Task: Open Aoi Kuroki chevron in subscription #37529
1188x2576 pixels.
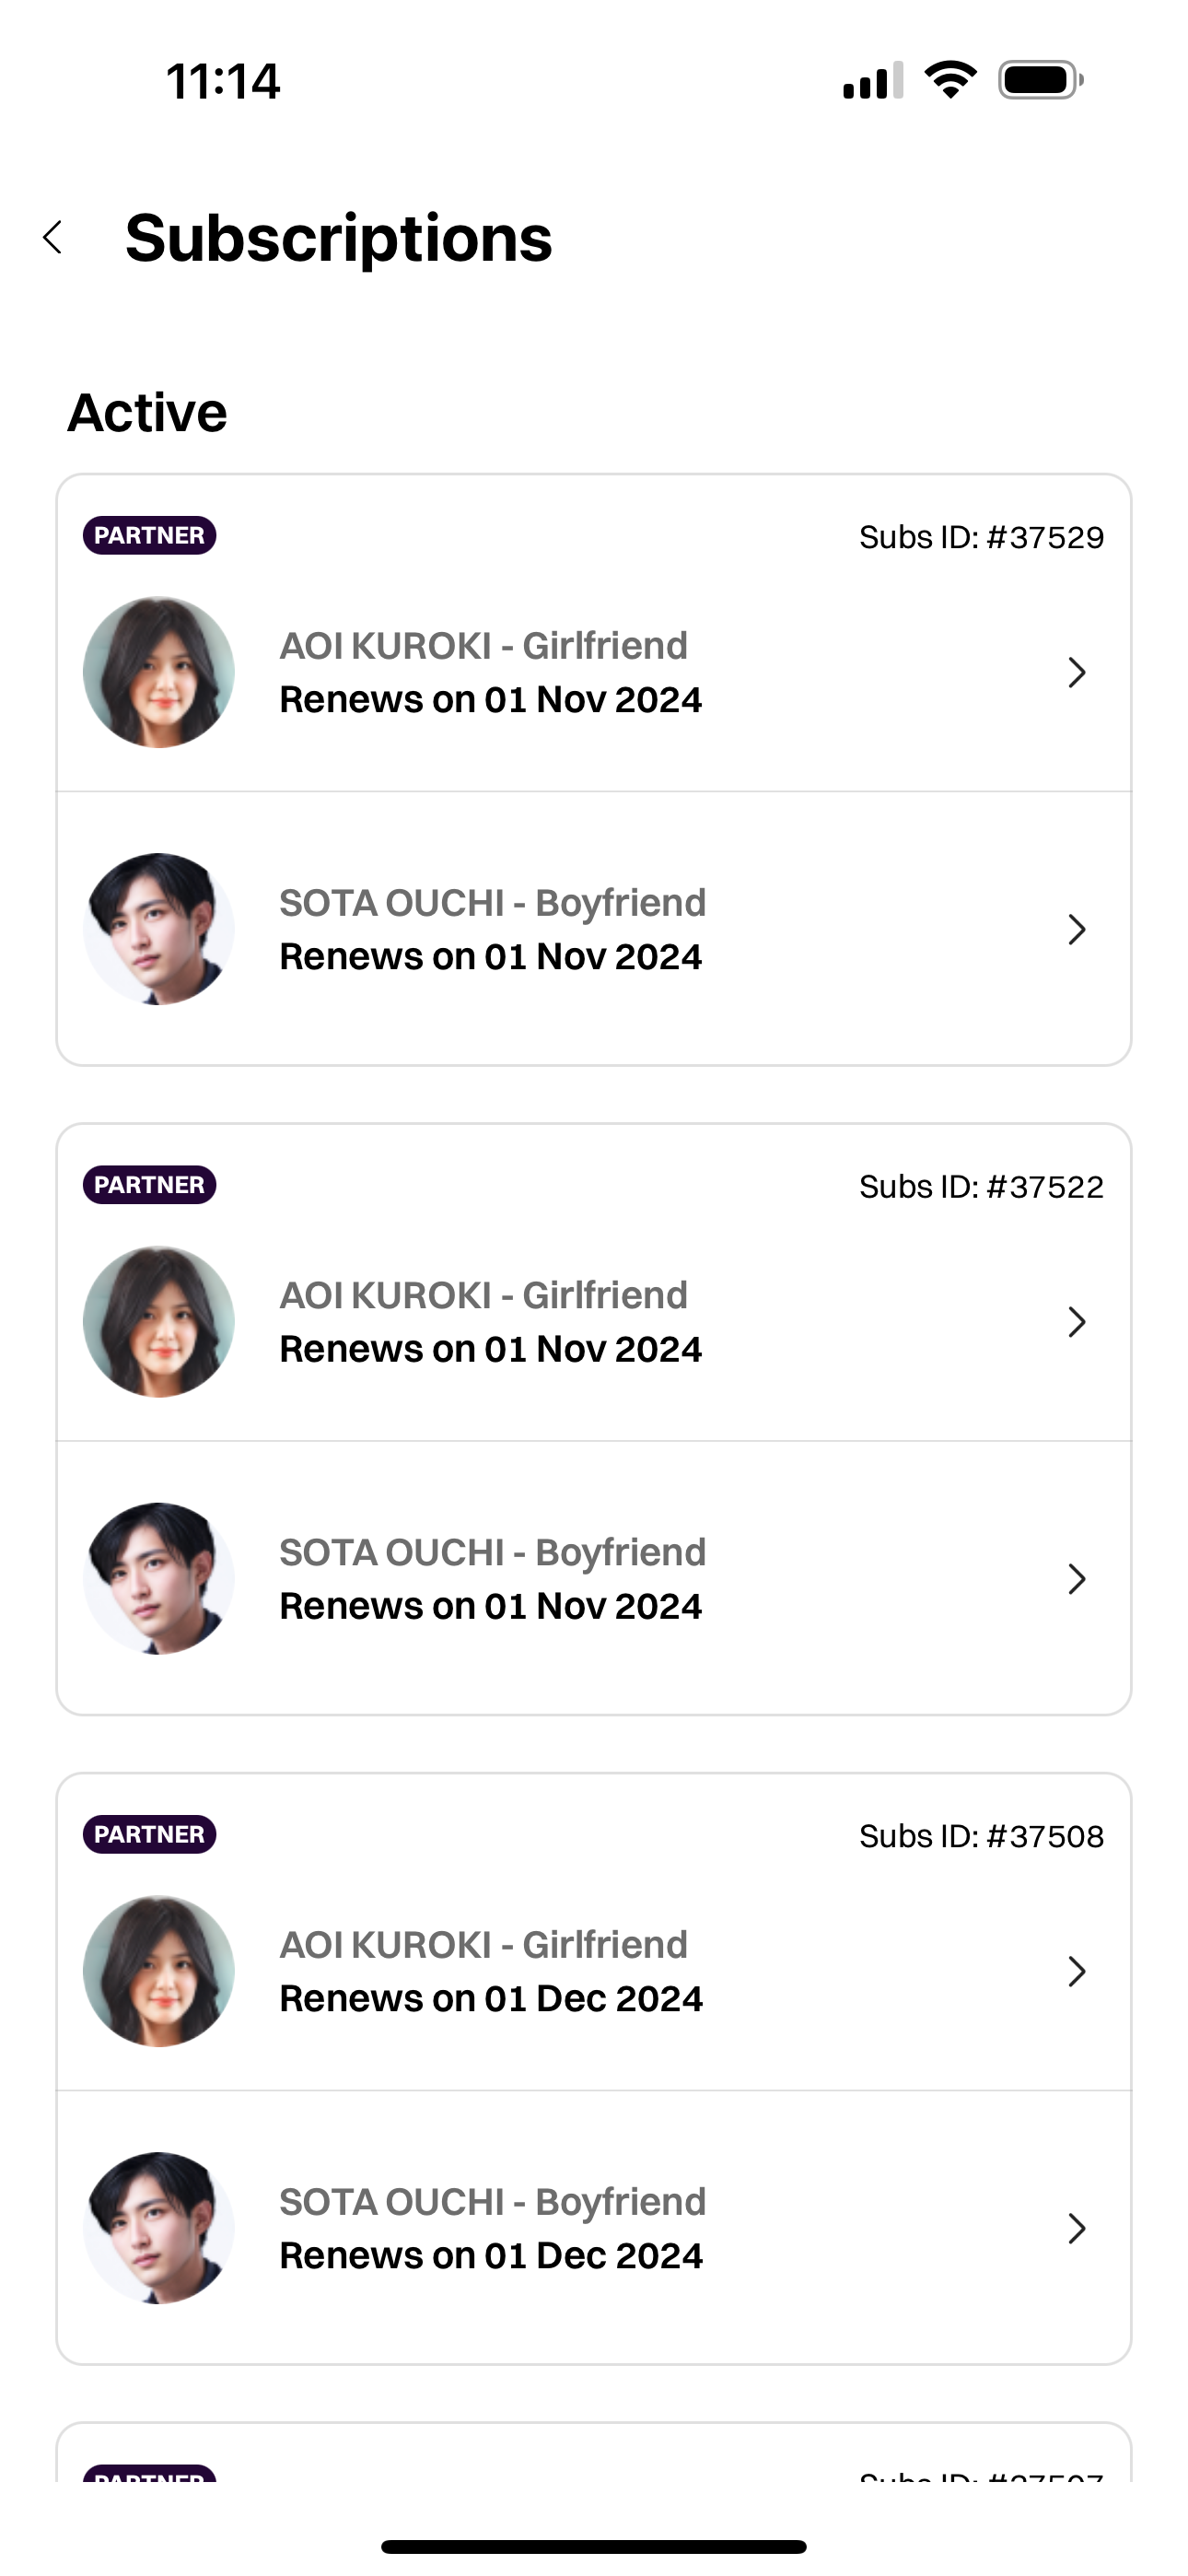Action: pos(1076,672)
